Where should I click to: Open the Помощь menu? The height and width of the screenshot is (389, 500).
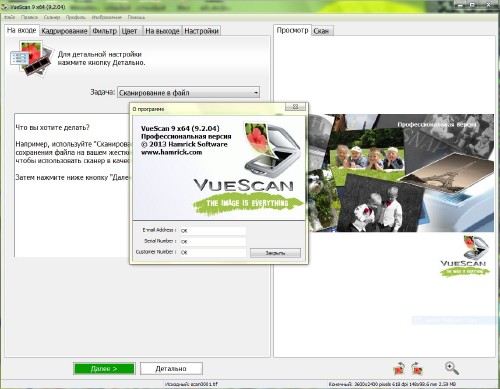136,17
